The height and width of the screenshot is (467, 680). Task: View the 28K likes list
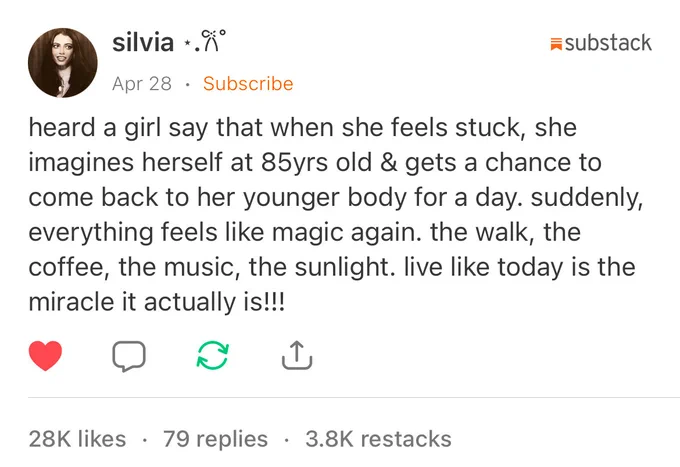pos(77,438)
